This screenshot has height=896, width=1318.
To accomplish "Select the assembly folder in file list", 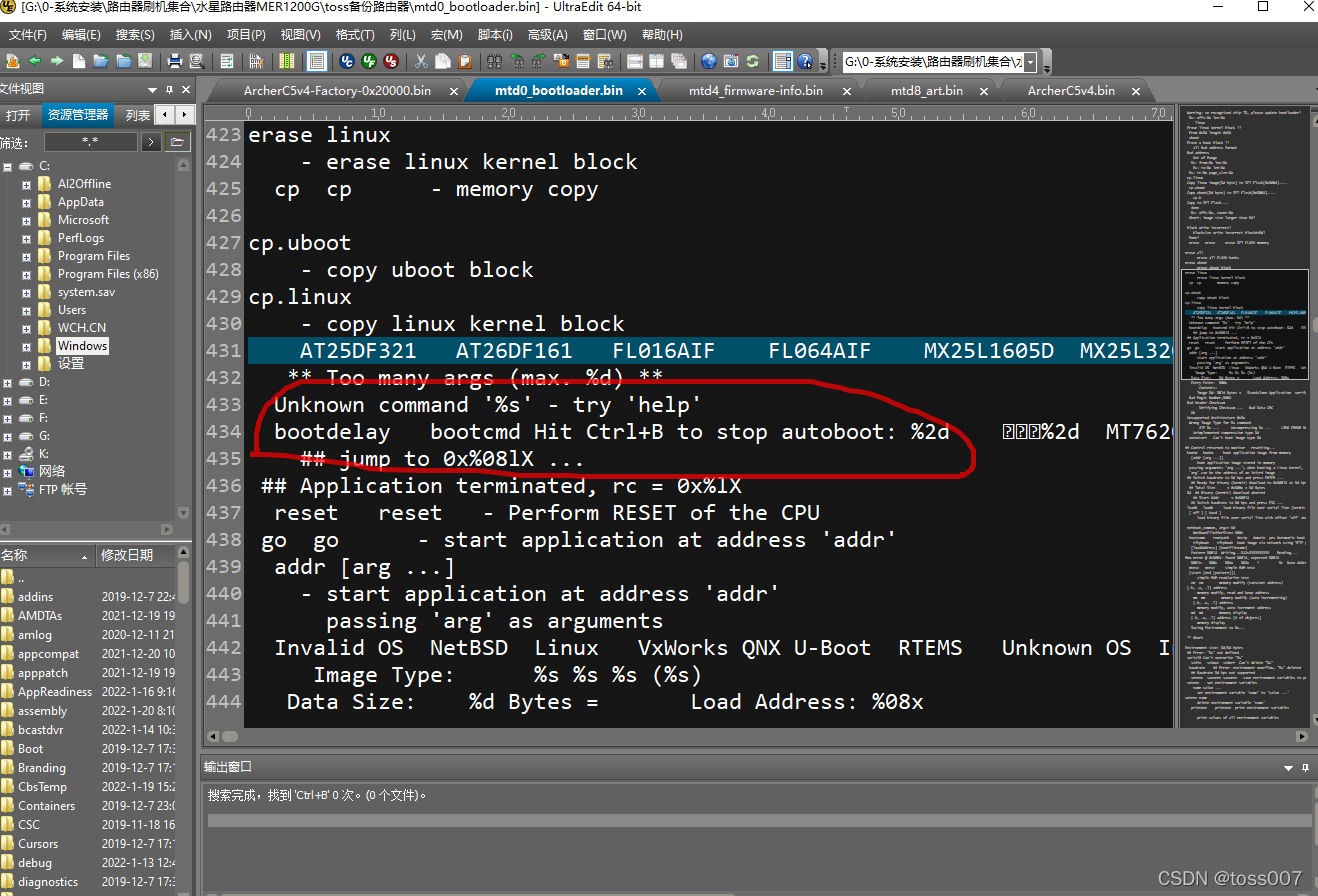I will [x=42, y=711].
